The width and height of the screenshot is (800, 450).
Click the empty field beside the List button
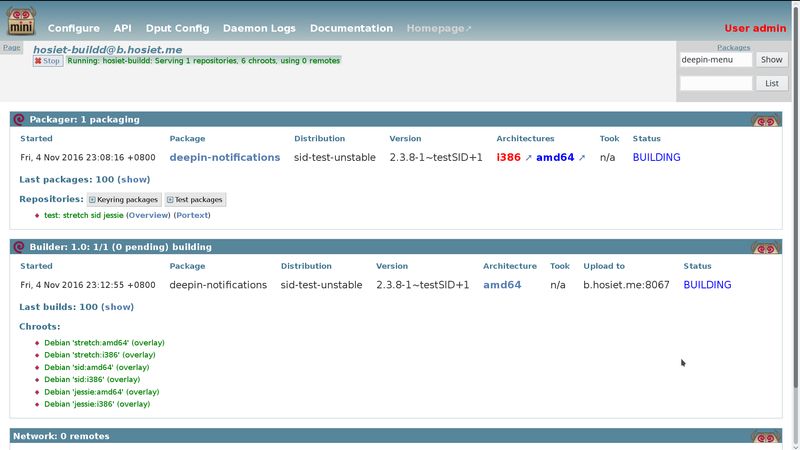[716, 83]
